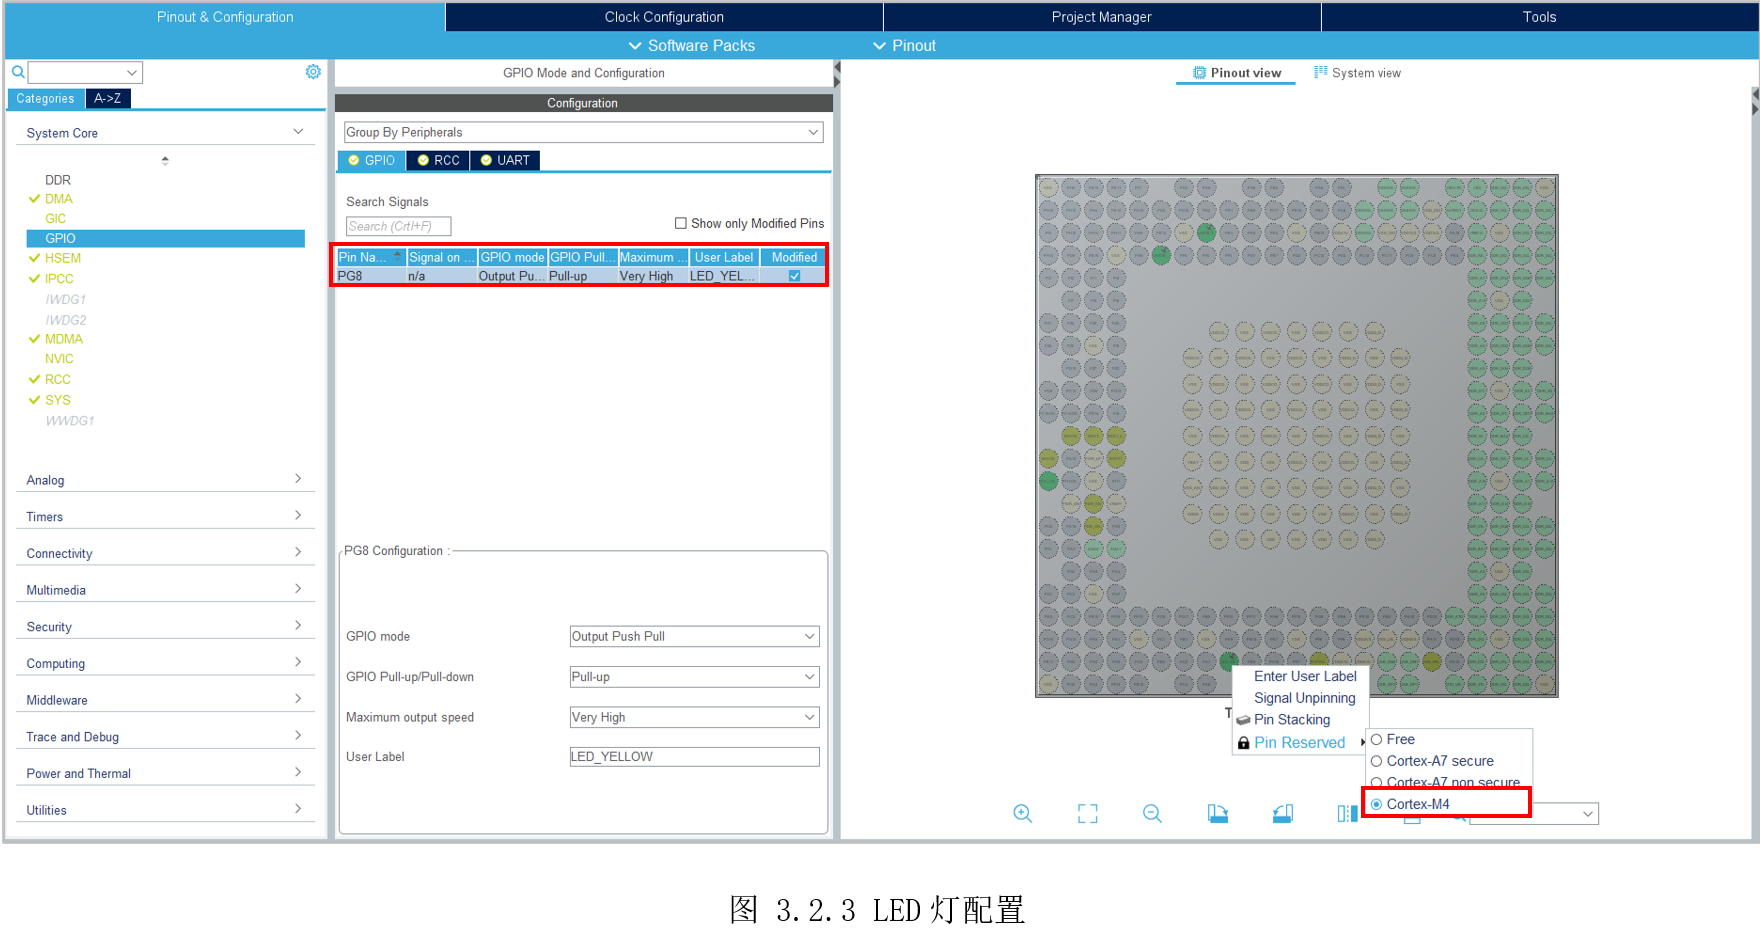Open the Group By Peripherals dropdown

click(582, 132)
